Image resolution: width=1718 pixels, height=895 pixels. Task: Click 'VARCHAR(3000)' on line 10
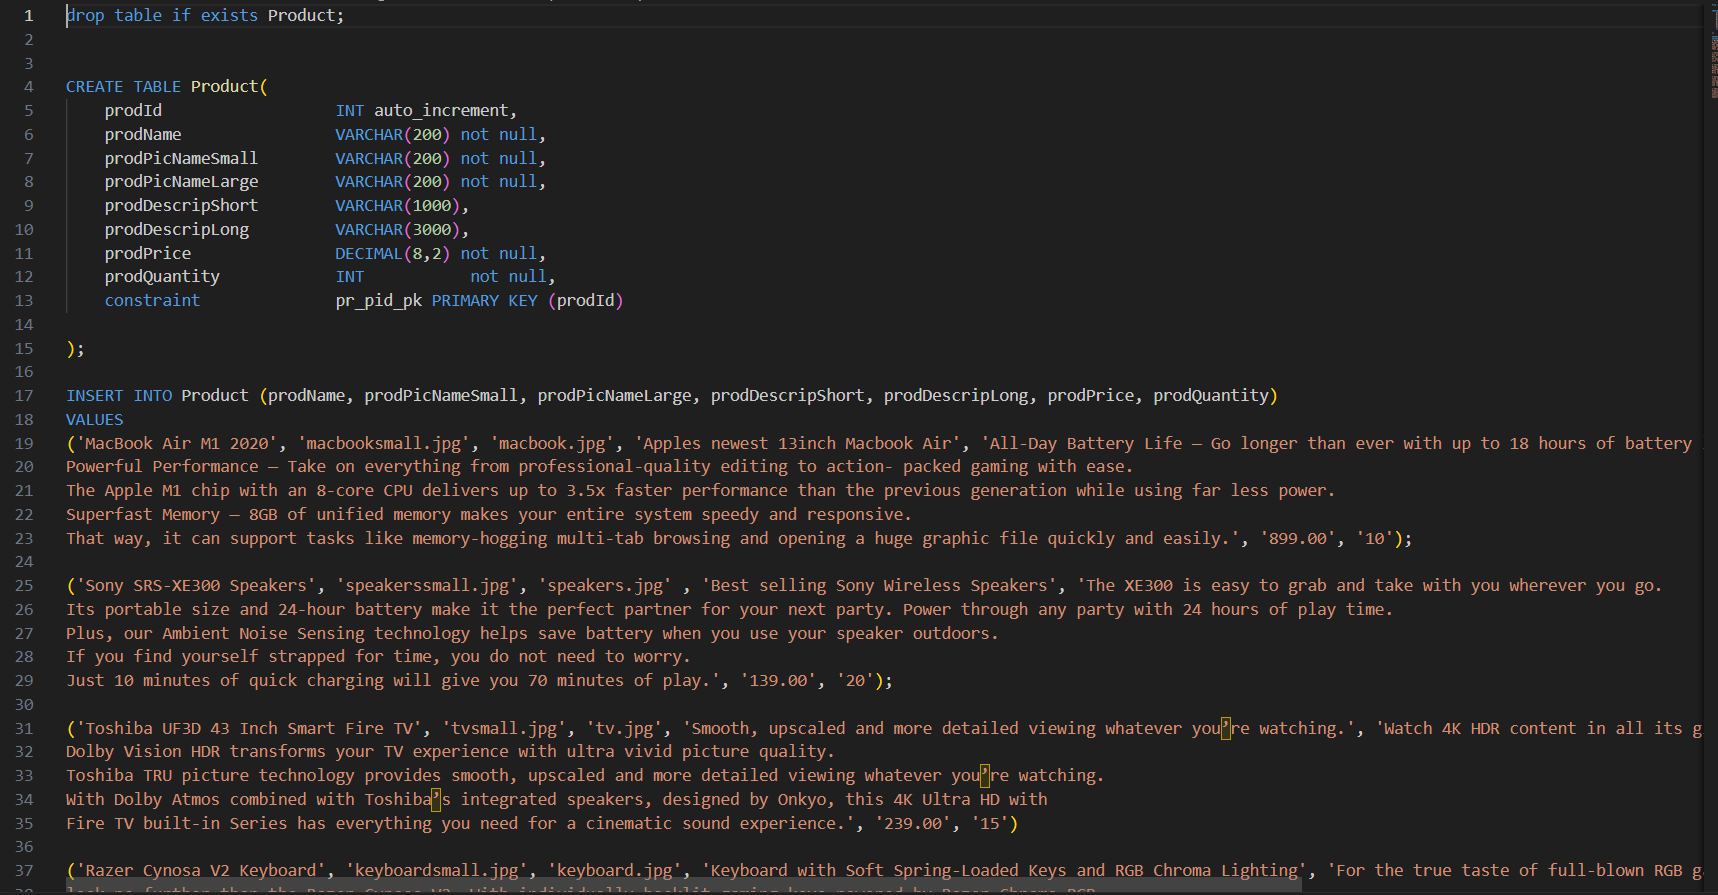coord(397,230)
